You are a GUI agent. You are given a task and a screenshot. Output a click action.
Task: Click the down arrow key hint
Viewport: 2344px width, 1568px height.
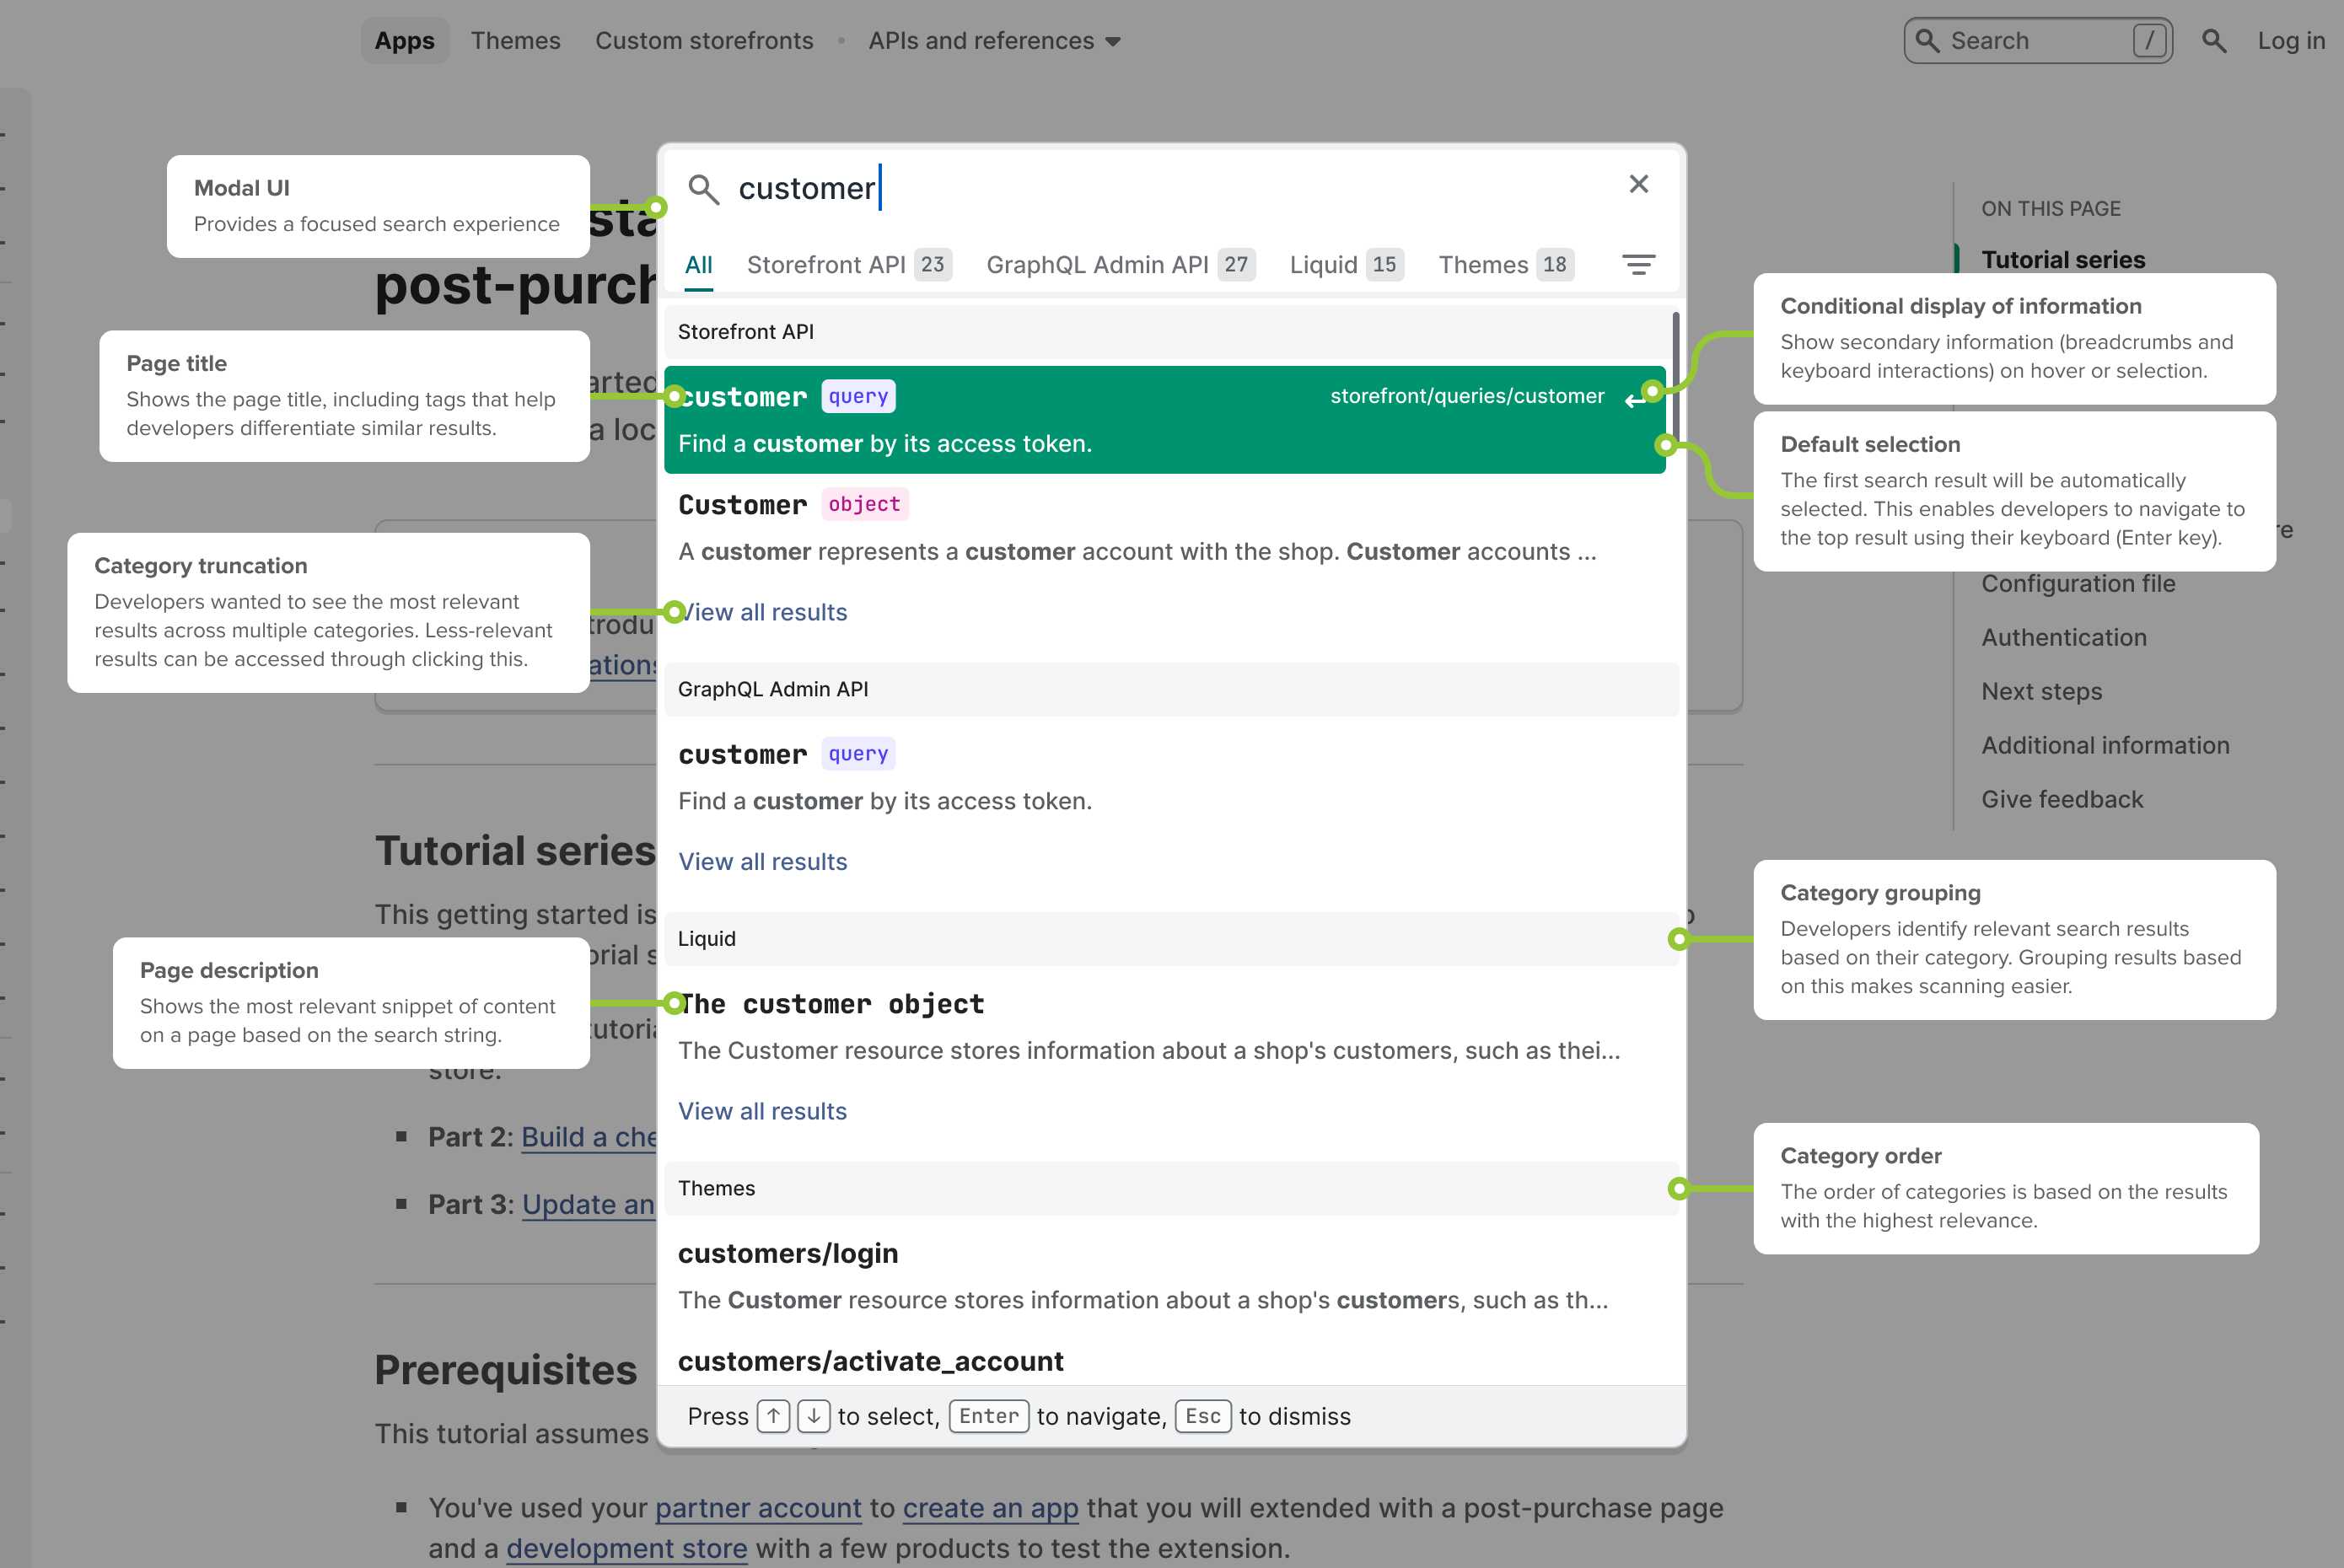[x=814, y=1416]
